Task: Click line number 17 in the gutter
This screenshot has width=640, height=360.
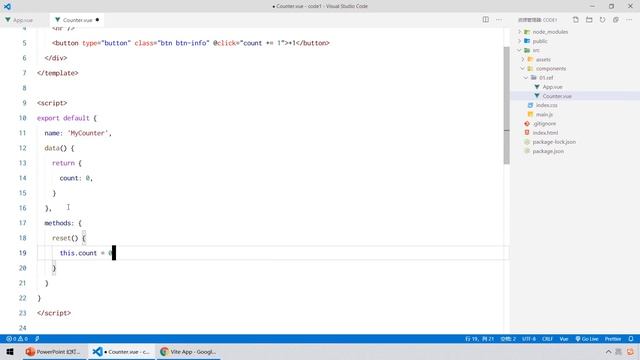Action: [x=22, y=223]
